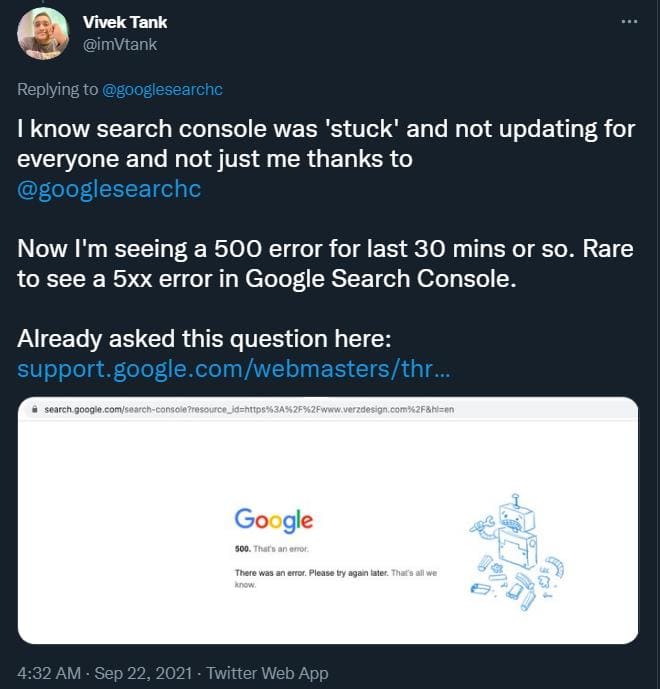660x689 pixels.
Task: Click the "Replying to" label text
Action: coord(58,89)
